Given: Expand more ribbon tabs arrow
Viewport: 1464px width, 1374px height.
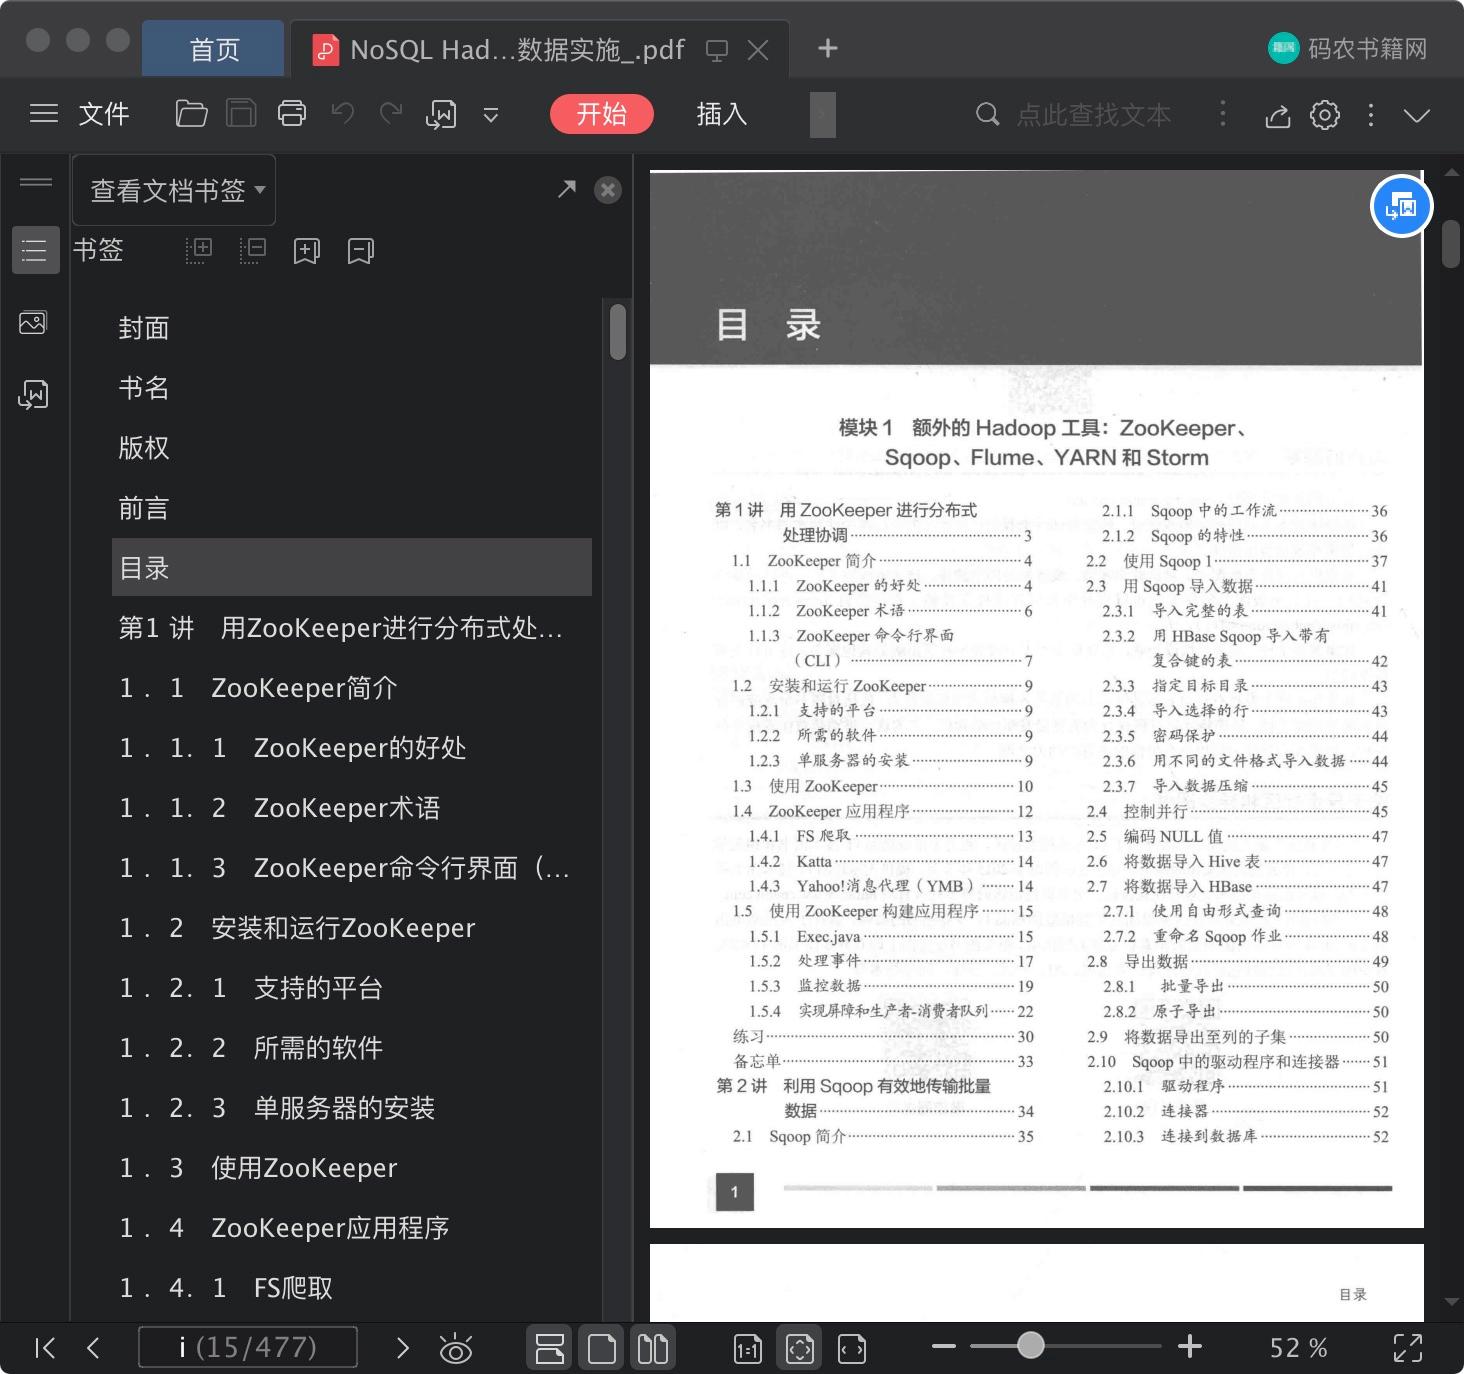Looking at the screenshot, I should point(822,114).
